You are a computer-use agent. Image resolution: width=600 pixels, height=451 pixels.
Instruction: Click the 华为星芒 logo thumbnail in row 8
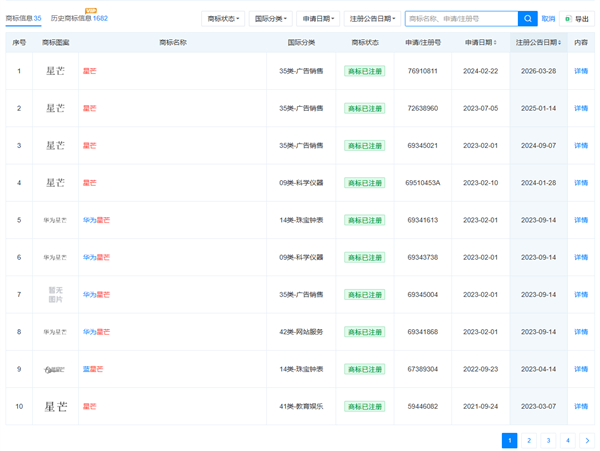point(55,332)
